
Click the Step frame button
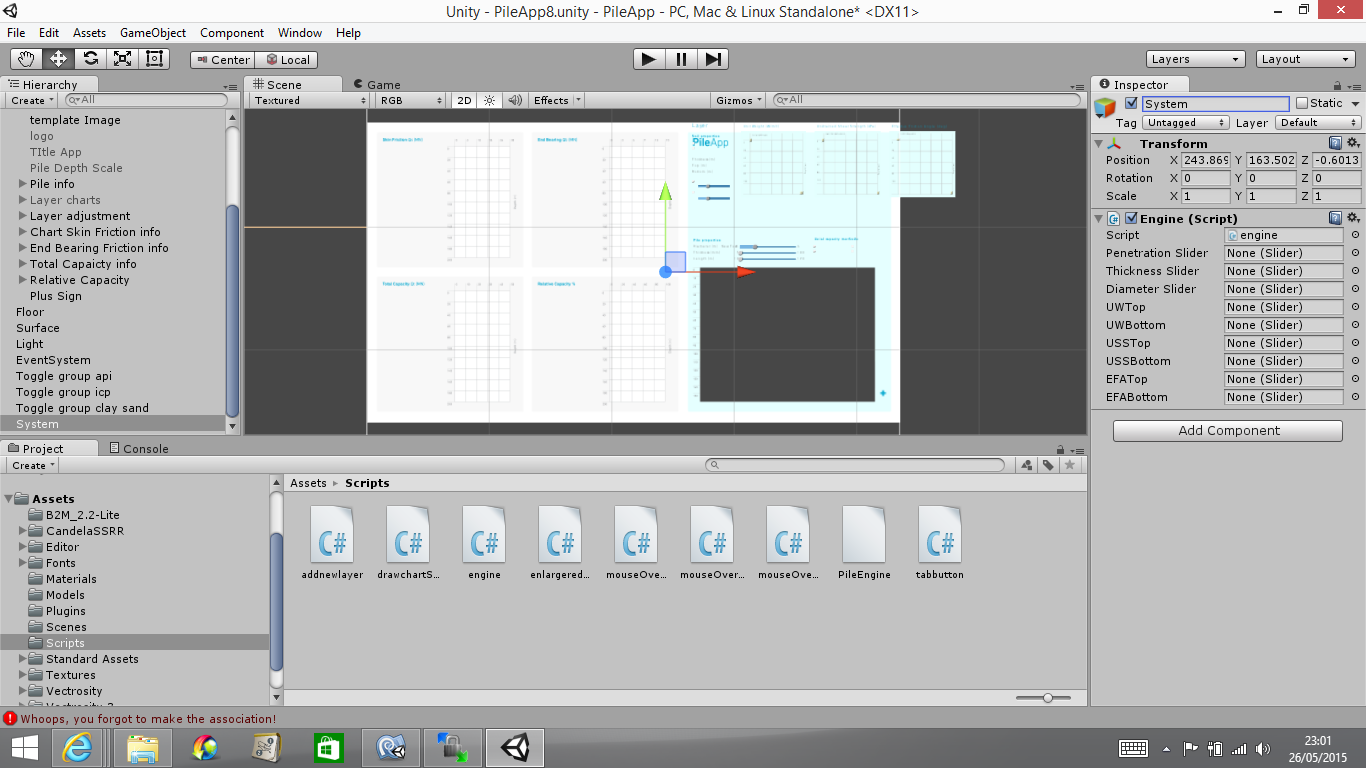(x=712, y=59)
